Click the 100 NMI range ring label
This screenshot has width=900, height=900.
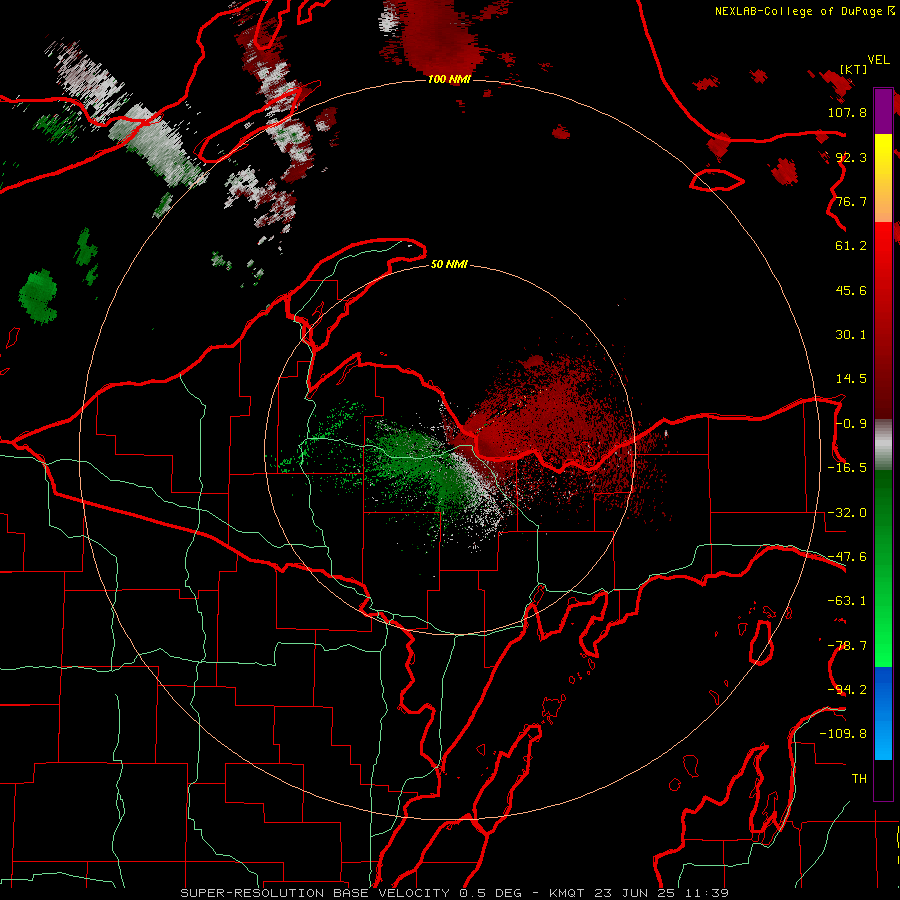click(x=449, y=79)
